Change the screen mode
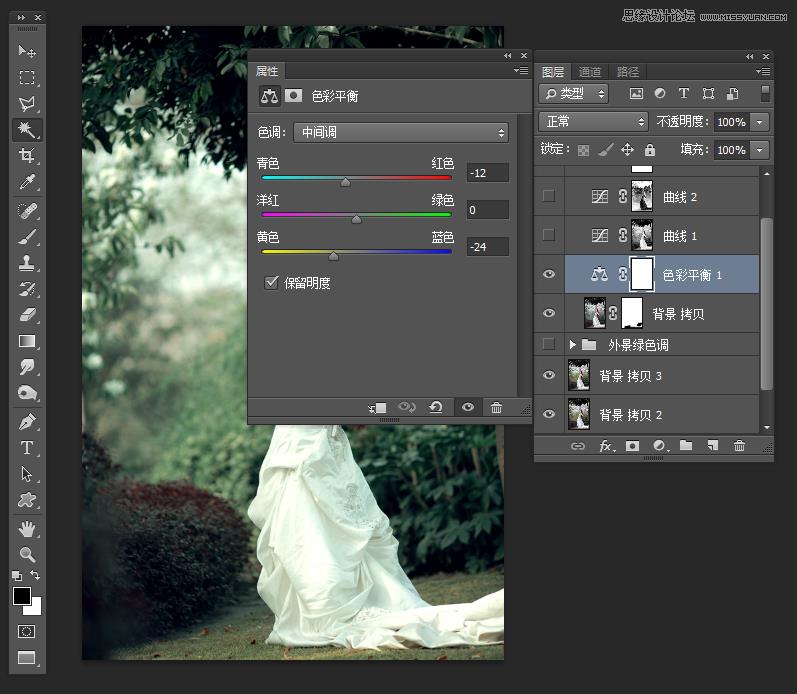 (26, 658)
